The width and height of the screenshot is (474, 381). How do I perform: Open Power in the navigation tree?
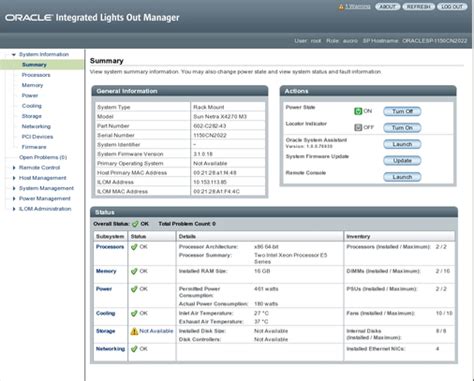[x=30, y=96]
